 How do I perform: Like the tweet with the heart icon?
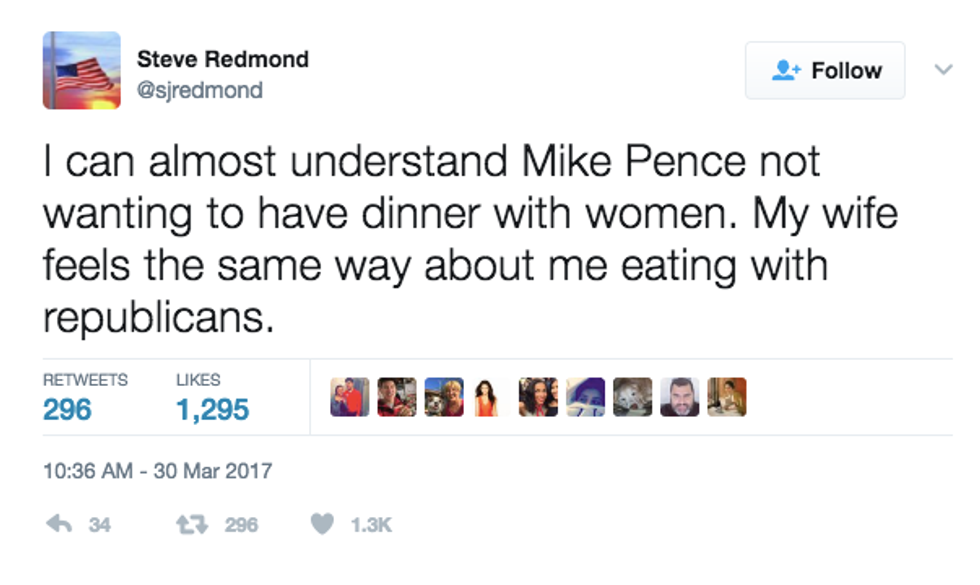point(321,524)
